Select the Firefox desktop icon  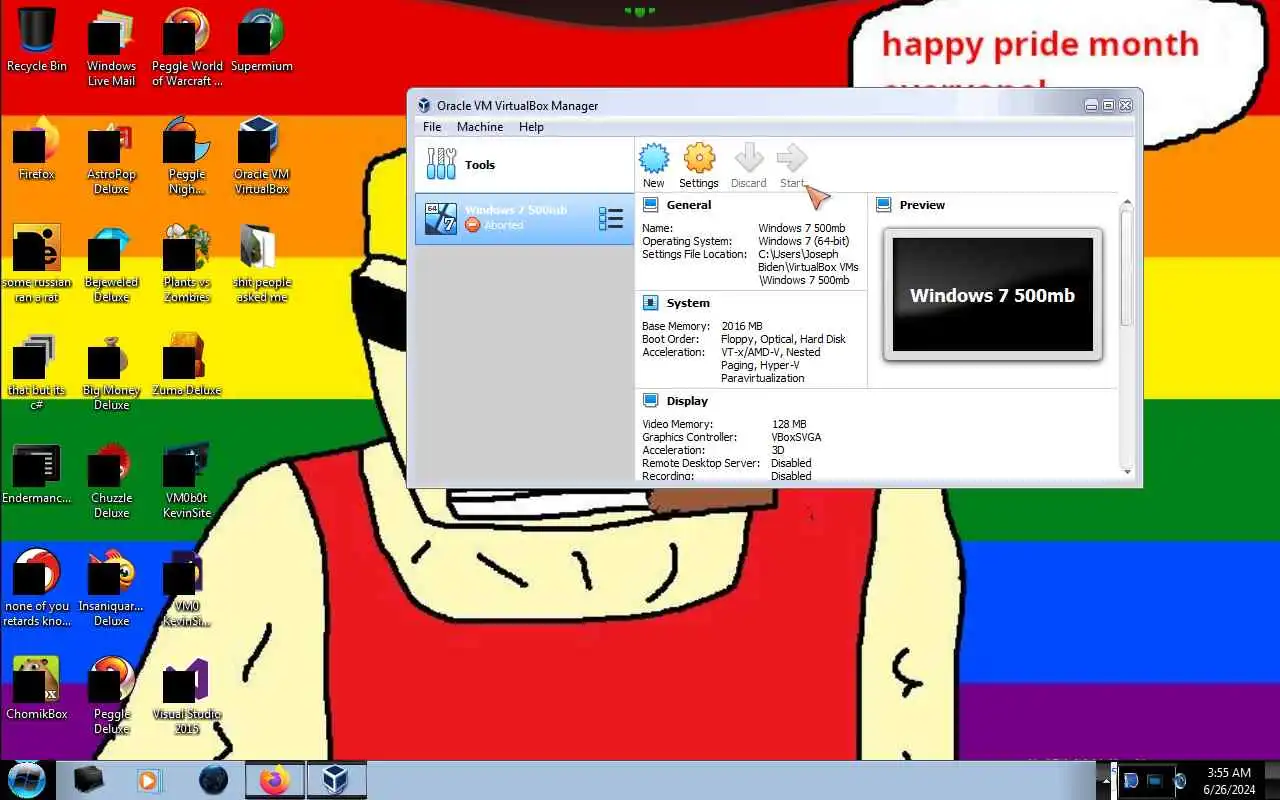[37, 150]
